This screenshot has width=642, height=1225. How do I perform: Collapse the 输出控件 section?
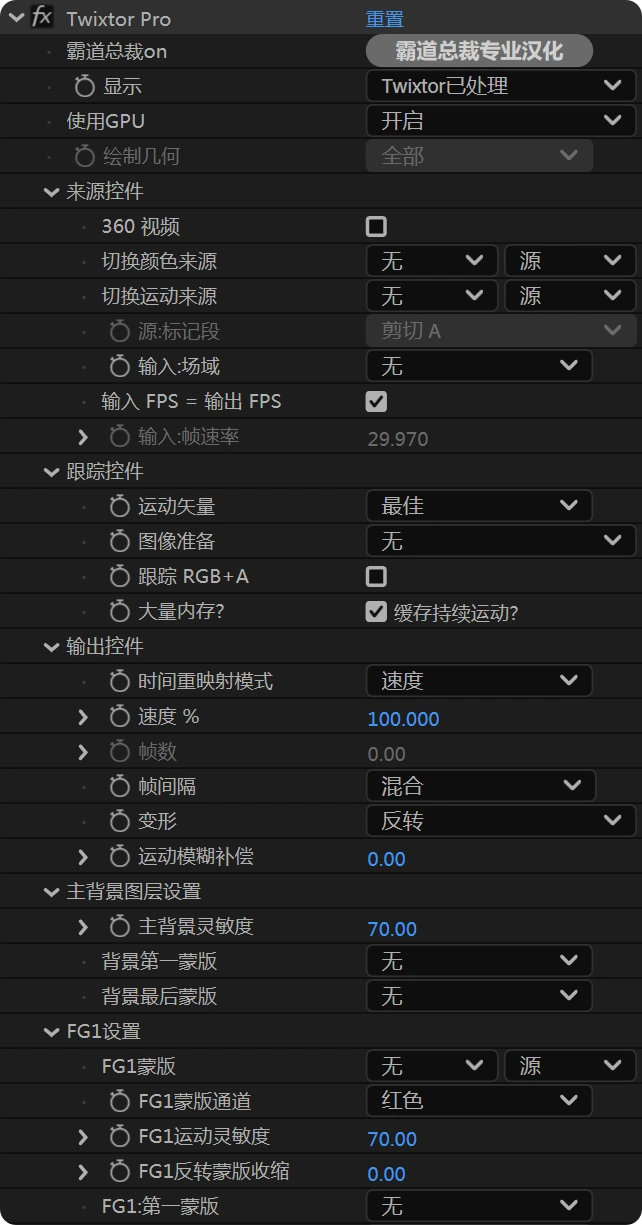pos(51,647)
